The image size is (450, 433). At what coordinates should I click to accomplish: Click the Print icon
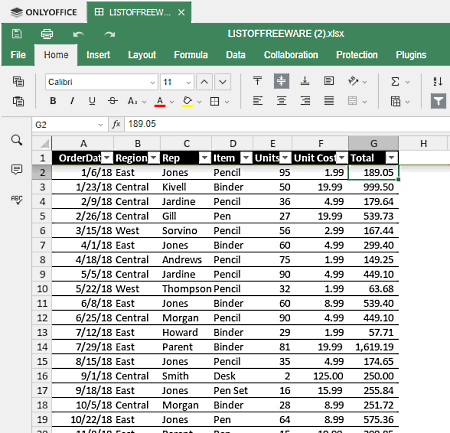[x=47, y=34]
